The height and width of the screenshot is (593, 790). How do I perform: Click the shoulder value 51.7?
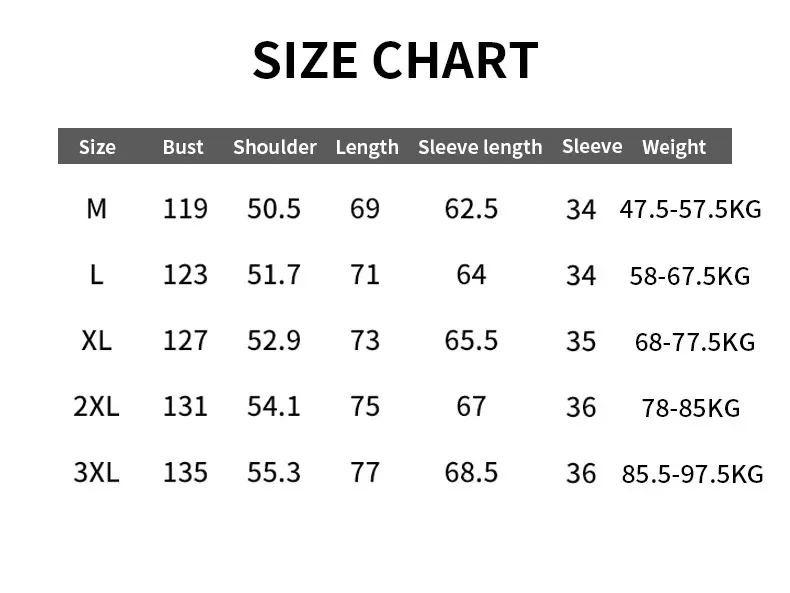coord(274,275)
